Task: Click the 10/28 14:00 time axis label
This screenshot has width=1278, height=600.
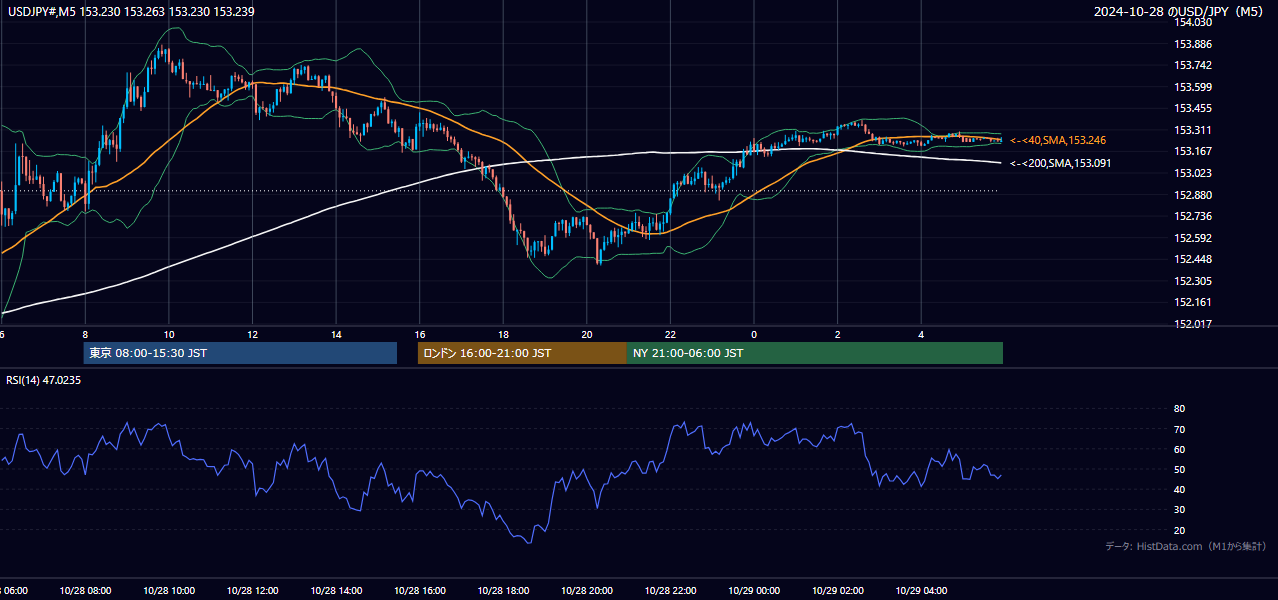Action: pos(336,591)
